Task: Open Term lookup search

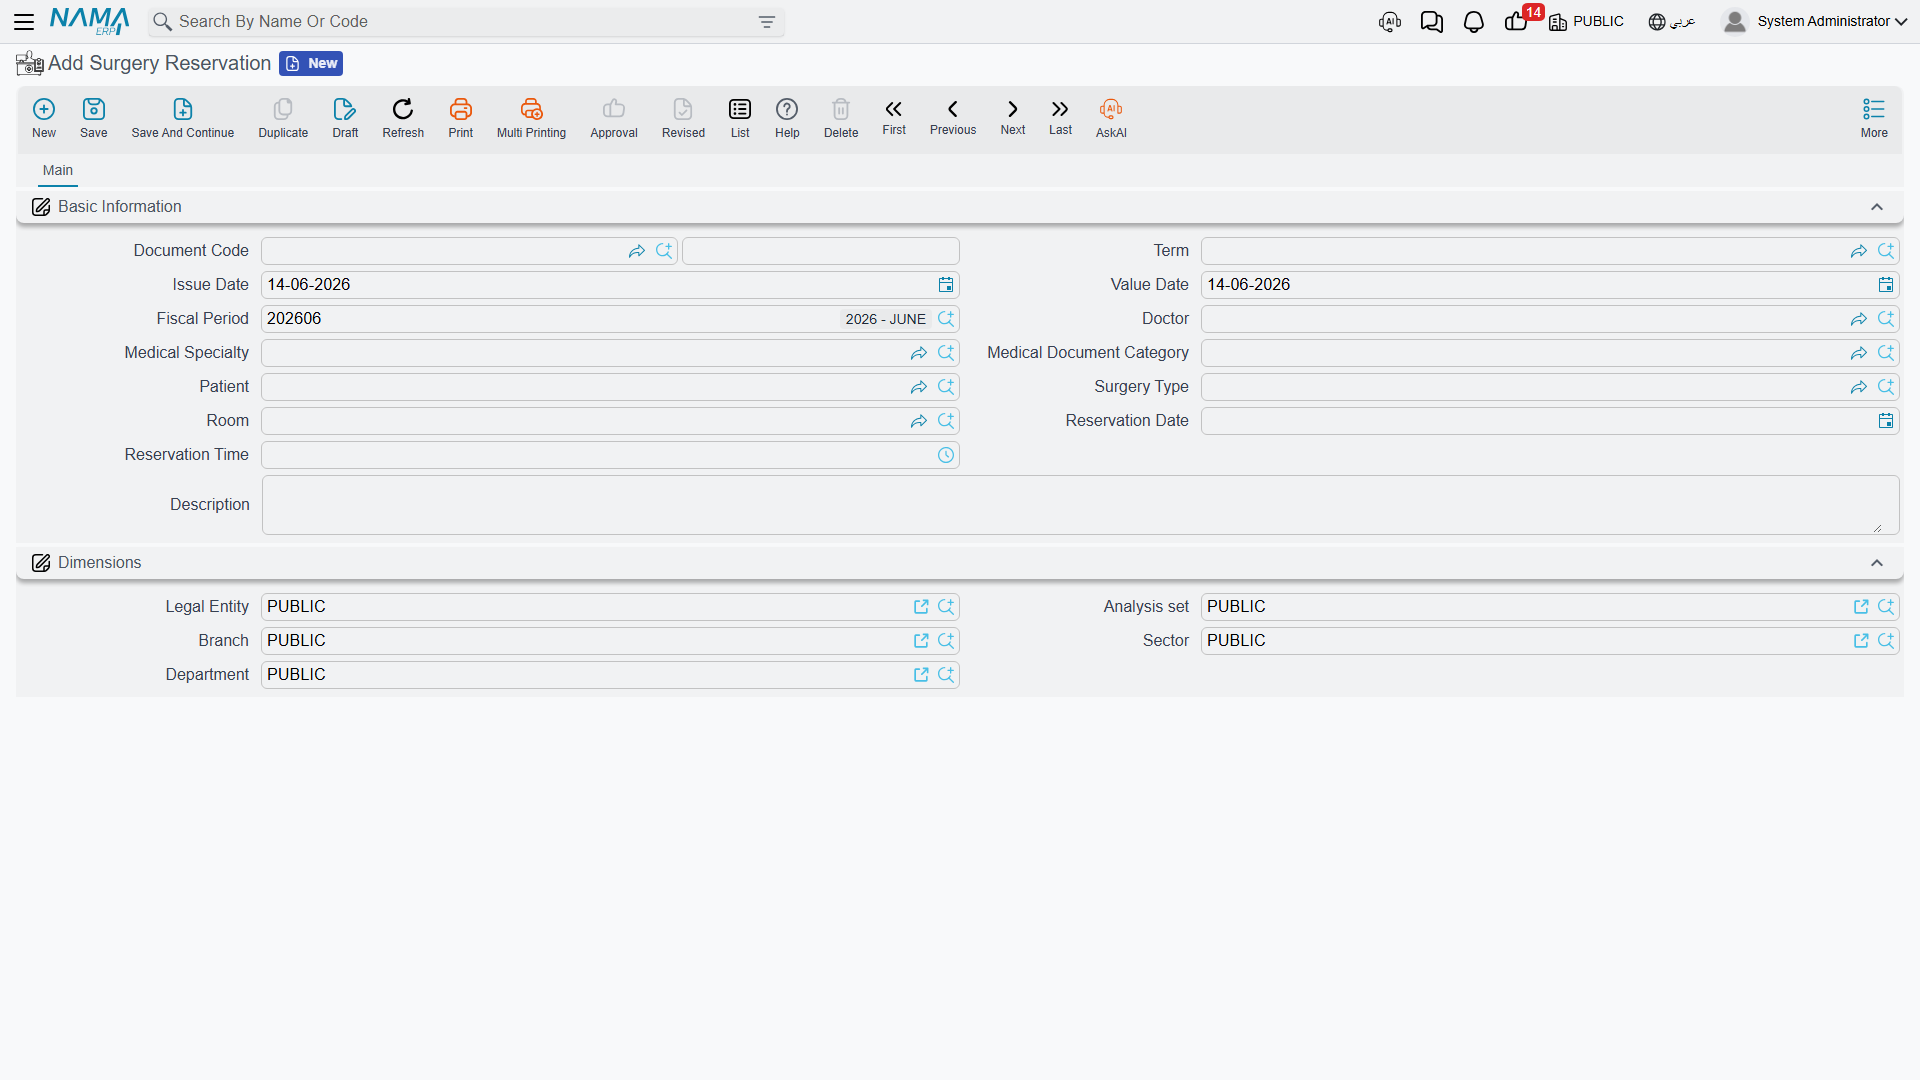Action: [x=1886, y=251]
